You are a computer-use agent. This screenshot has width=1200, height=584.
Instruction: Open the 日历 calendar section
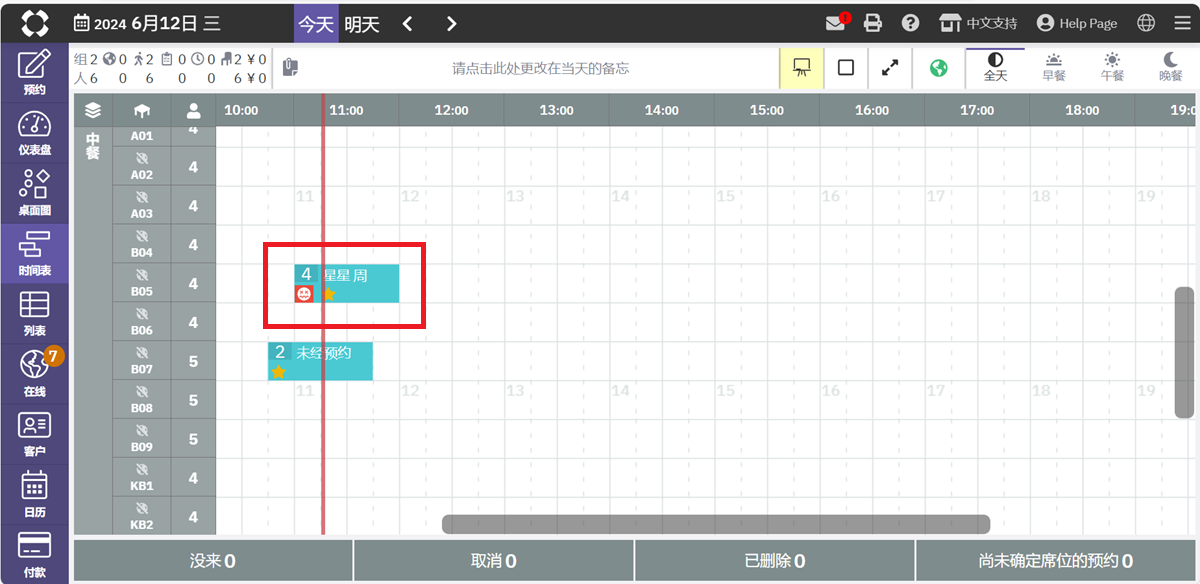34,493
